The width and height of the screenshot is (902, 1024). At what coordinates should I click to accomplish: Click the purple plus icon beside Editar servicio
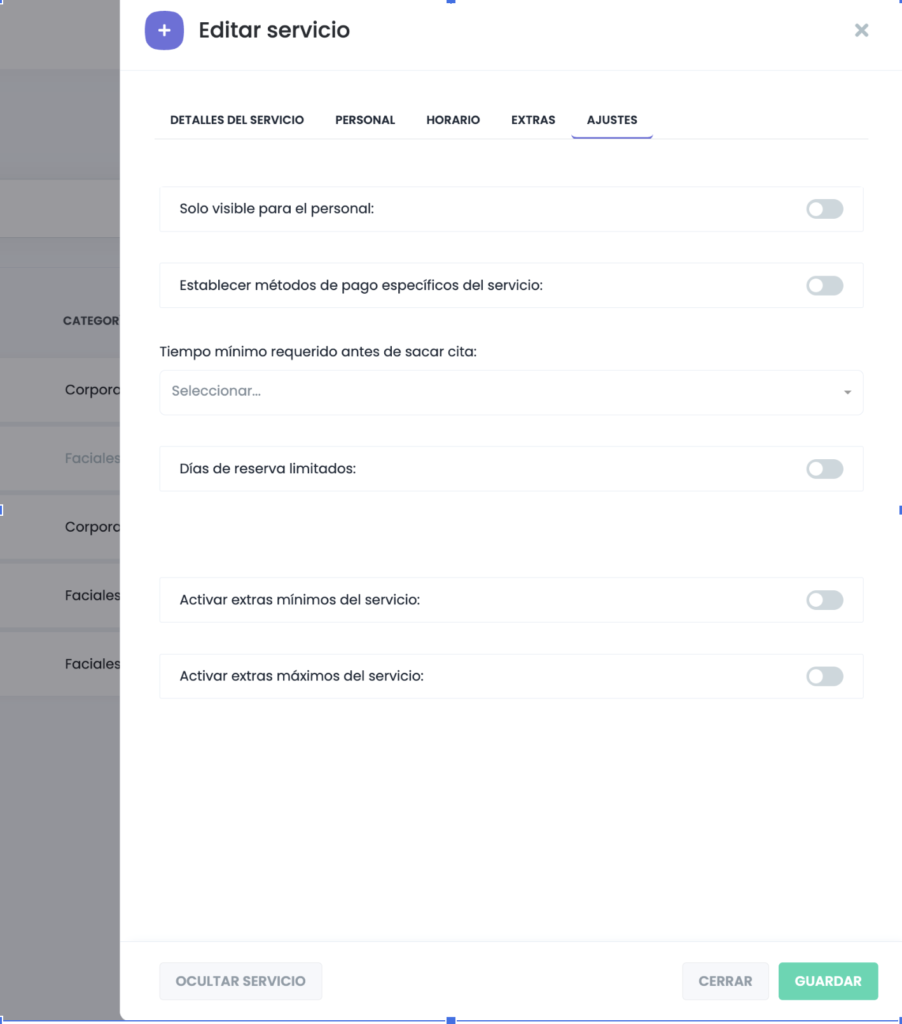point(164,31)
